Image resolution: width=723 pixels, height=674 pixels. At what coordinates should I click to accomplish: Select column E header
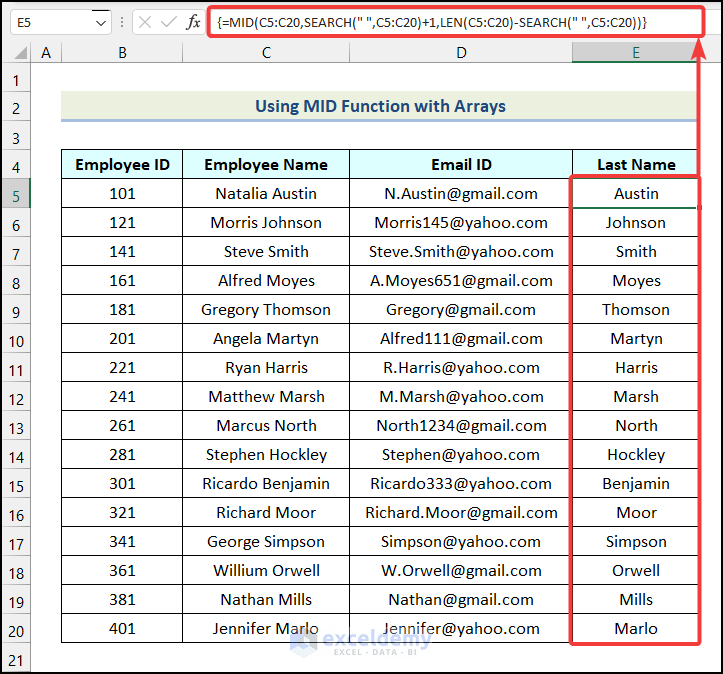click(635, 53)
